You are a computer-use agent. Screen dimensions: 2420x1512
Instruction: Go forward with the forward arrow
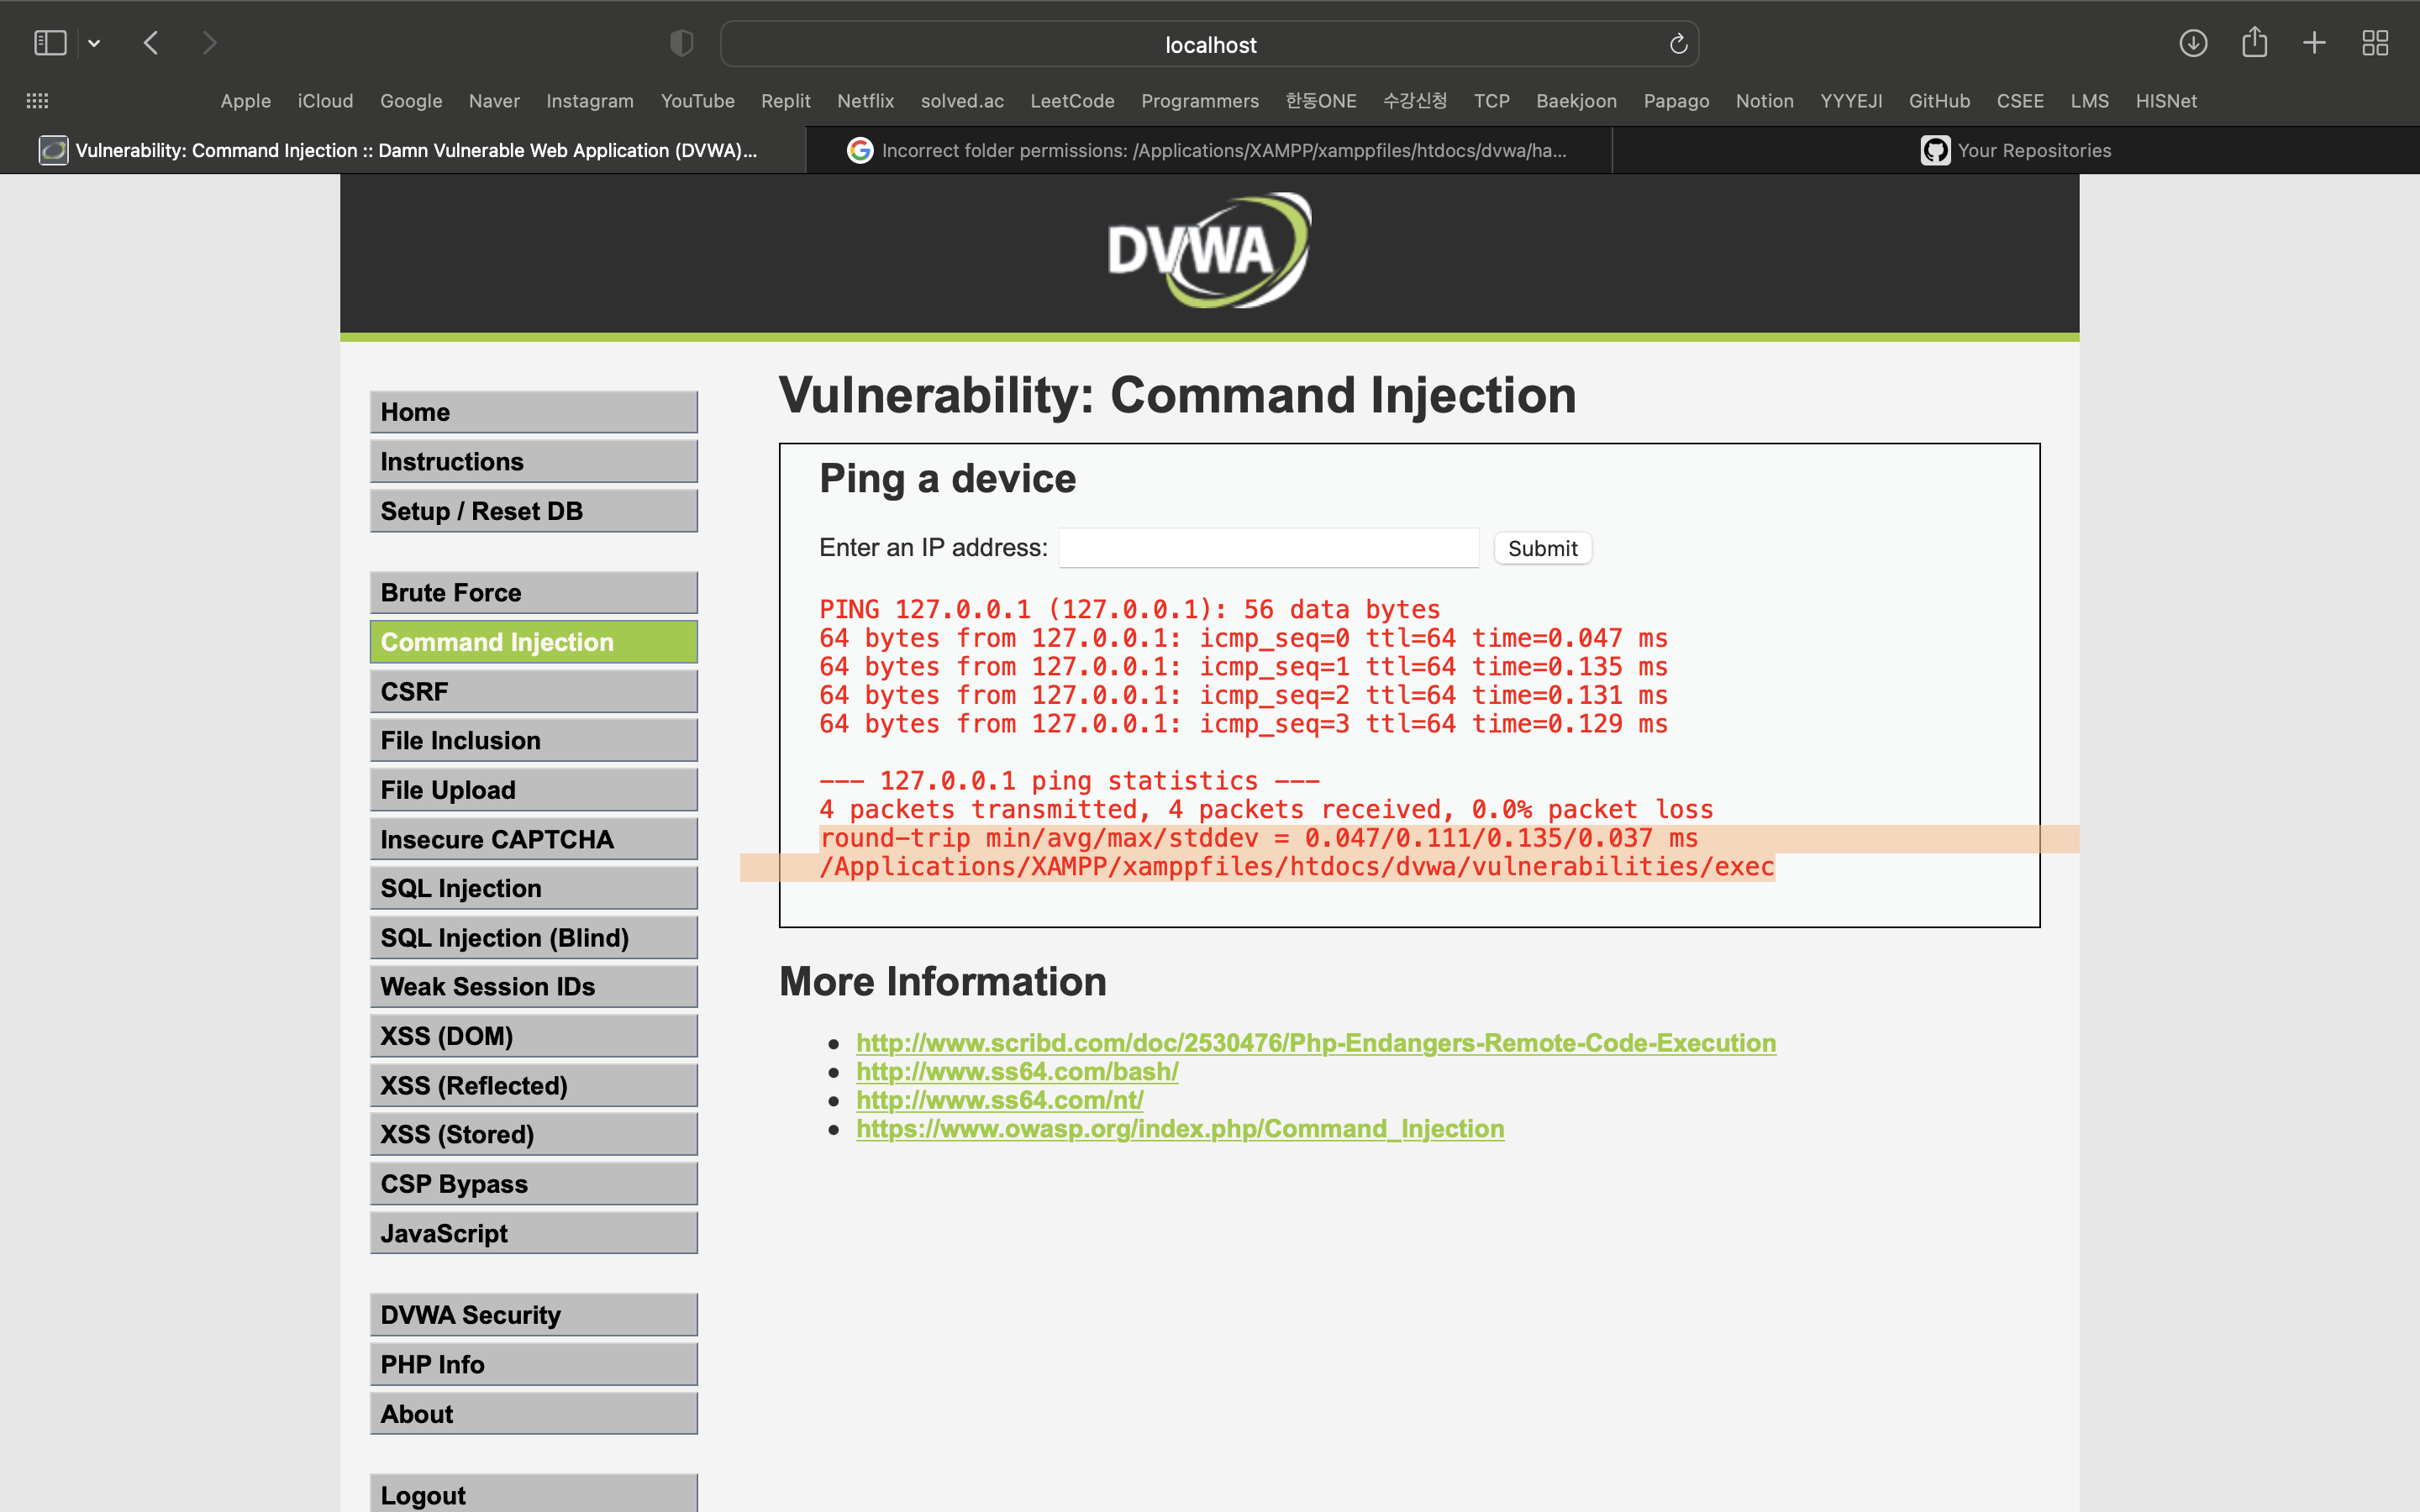tap(209, 43)
